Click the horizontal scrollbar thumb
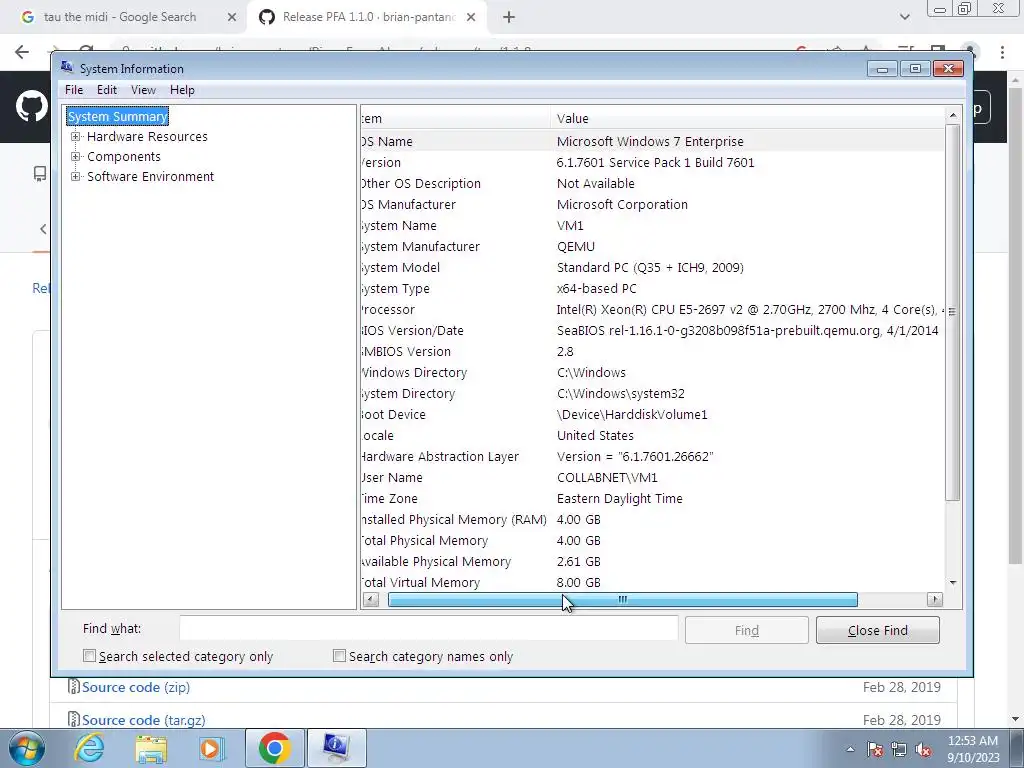This screenshot has width=1024, height=768. 622,599
